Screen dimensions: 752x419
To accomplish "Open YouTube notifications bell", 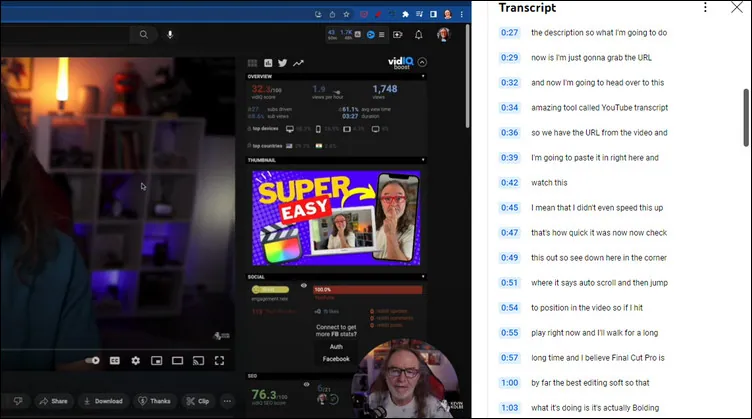I will point(419,35).
